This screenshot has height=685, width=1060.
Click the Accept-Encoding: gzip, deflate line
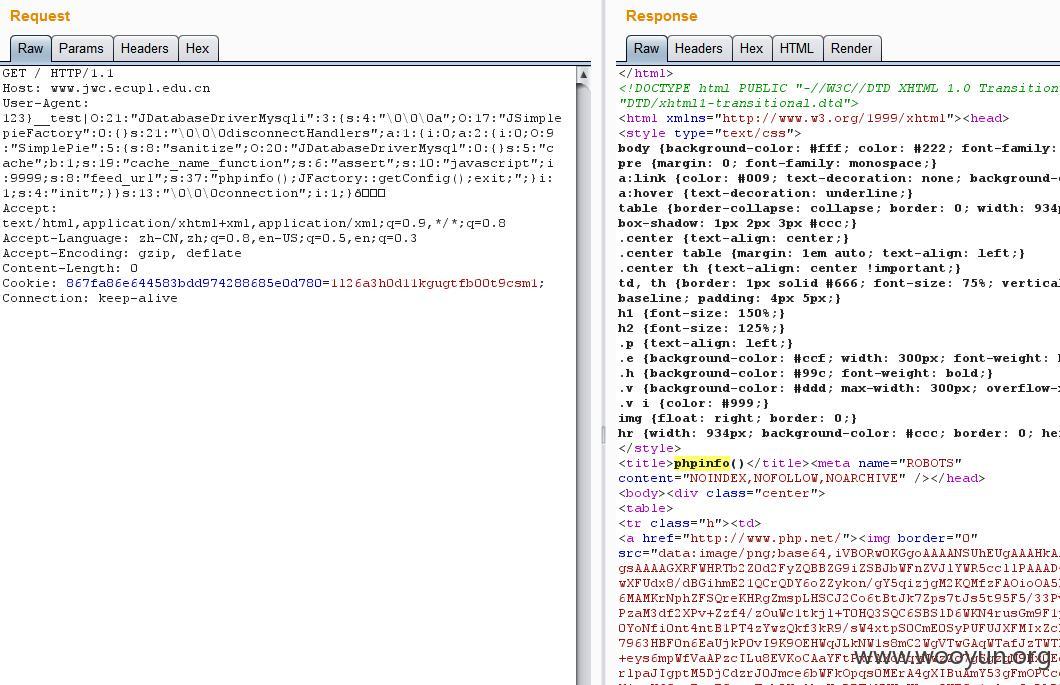[122, 253]
